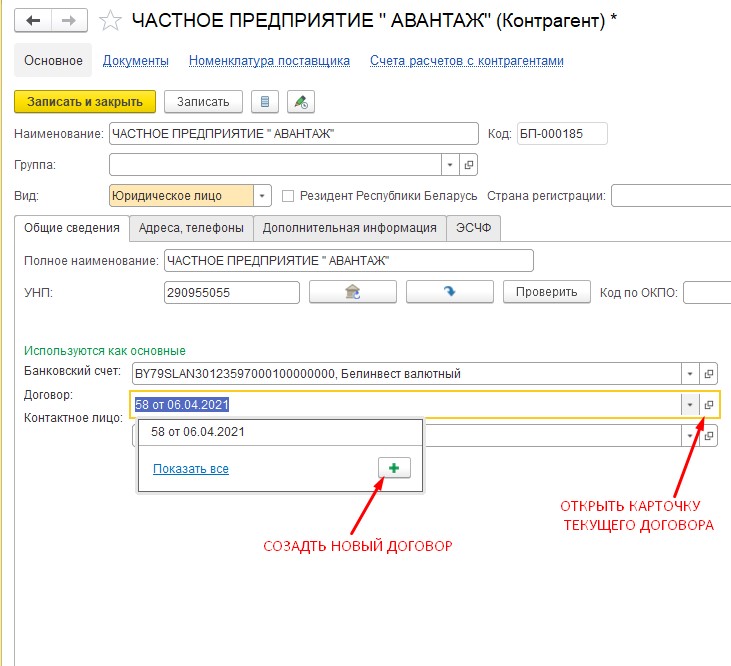
Task: Open the list icon button beside Записать
Action: (265, 102)
